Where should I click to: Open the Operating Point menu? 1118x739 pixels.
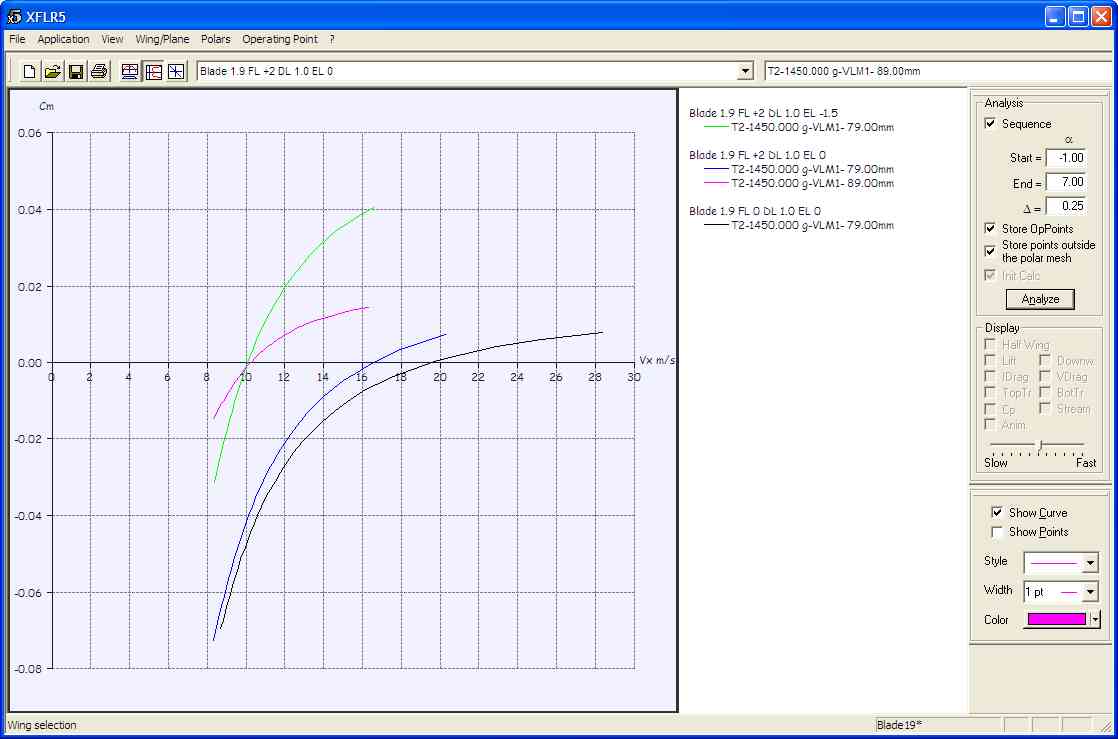(x=279, y=39)
